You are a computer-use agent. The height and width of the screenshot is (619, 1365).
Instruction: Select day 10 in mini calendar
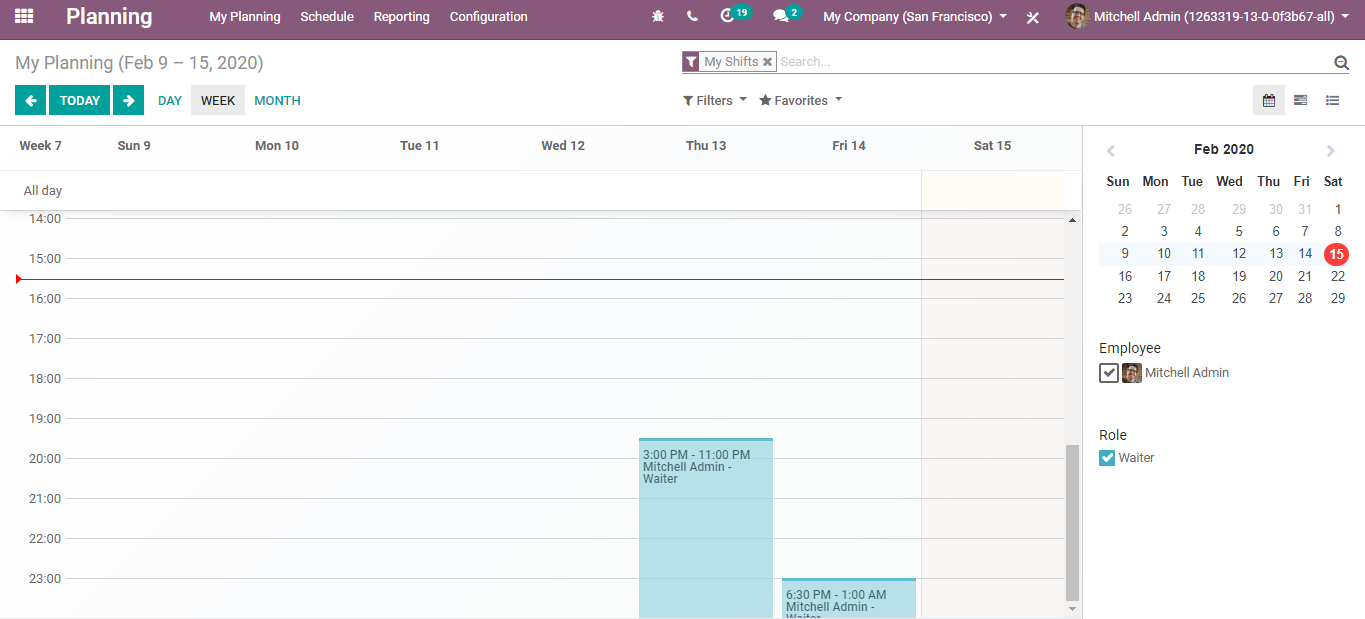click(x=1164, y=254)
